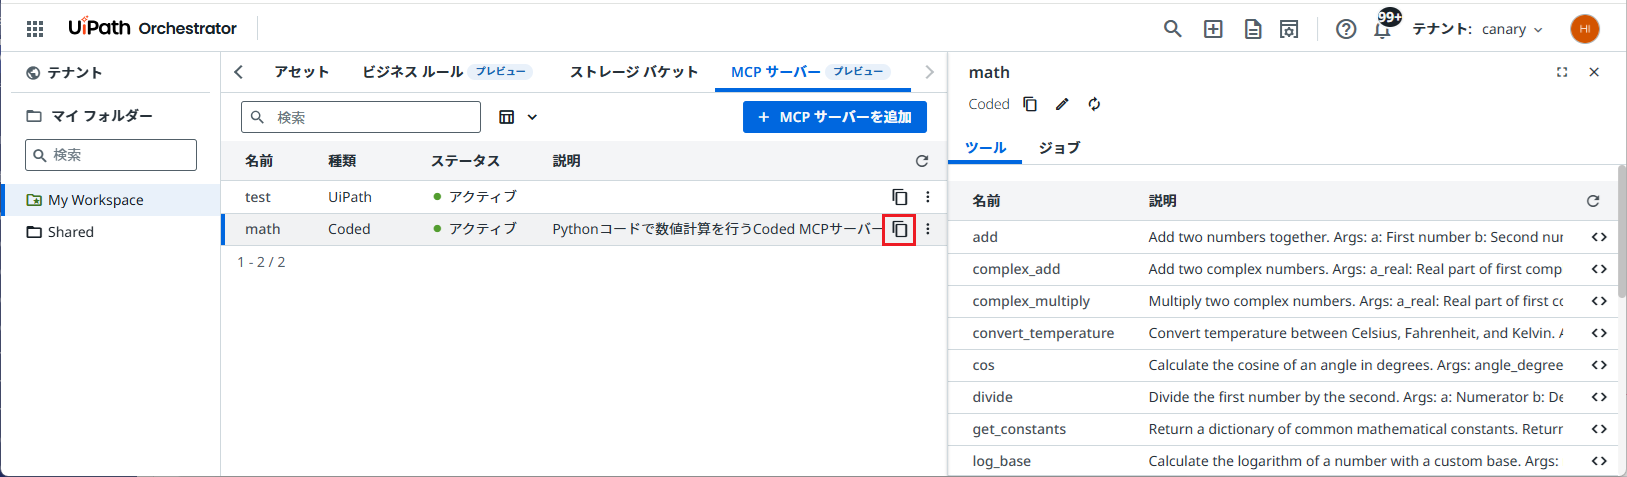Select the My Workspace folder
The width and height of the screenshot is (1627, 477).
[x=110, y=200]
